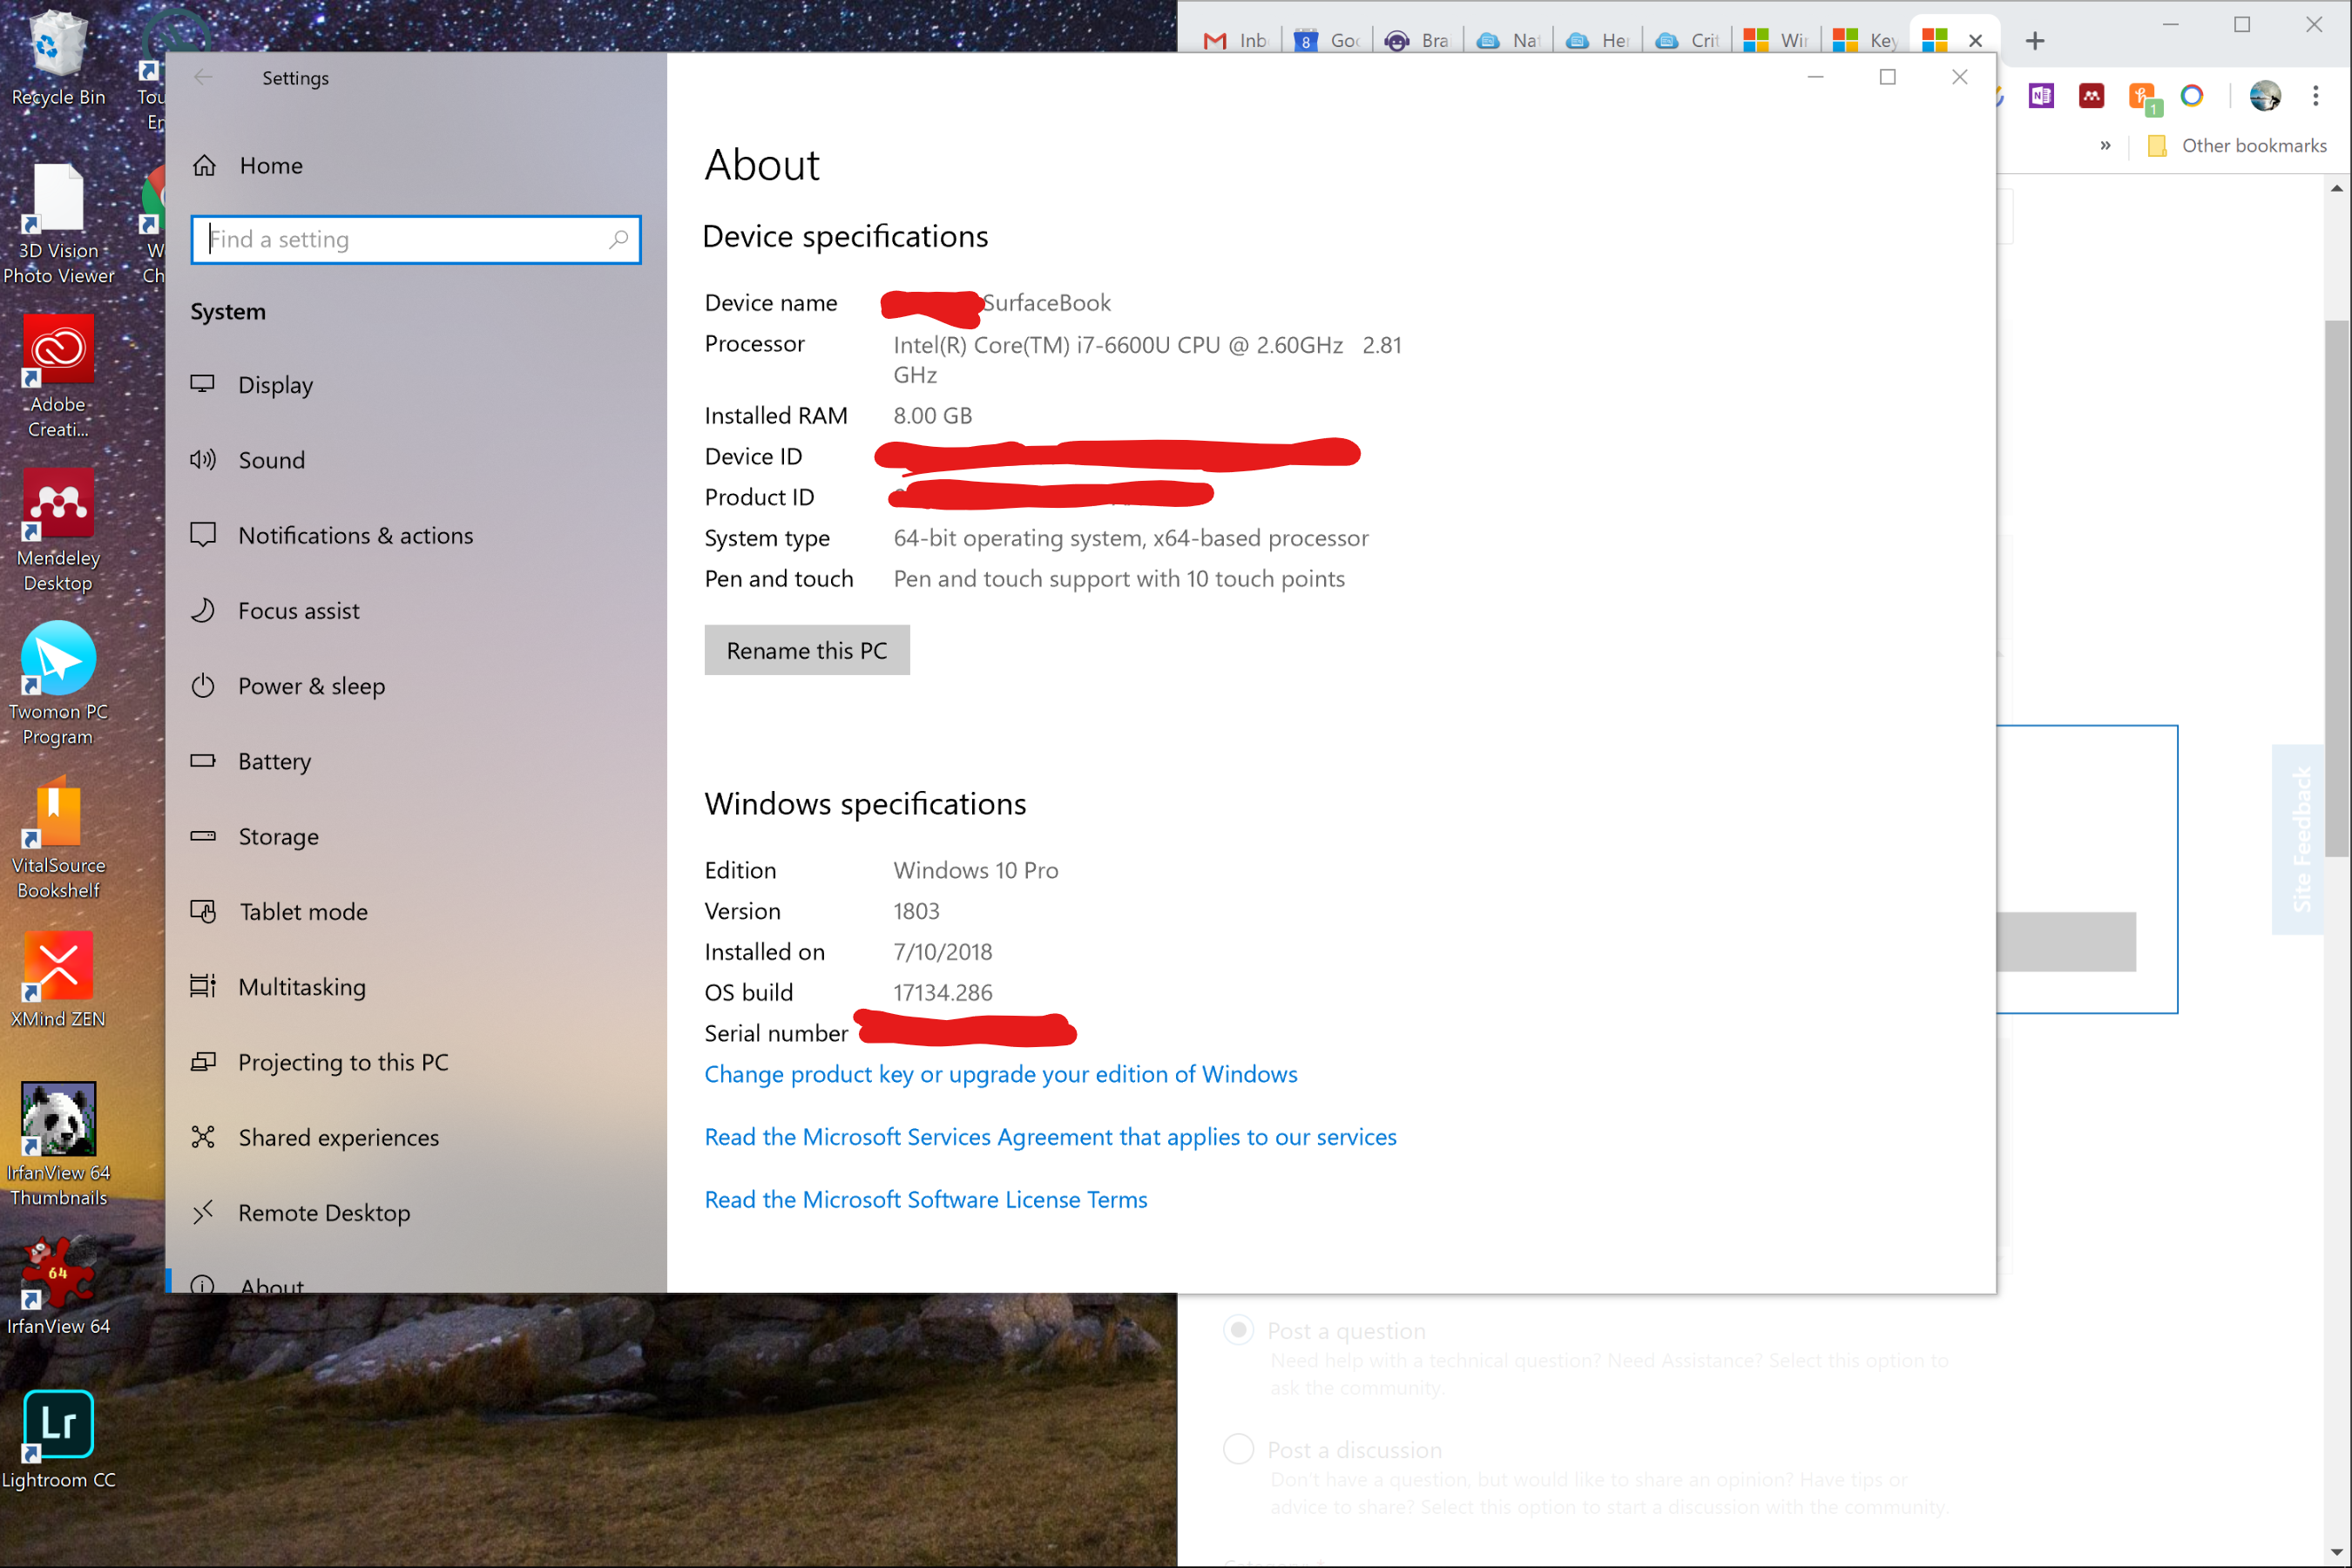Click the OneNote extension icon in Chrome
The height and width of the screenshot is (1568, 2352).
click(x=2041, y=96)
